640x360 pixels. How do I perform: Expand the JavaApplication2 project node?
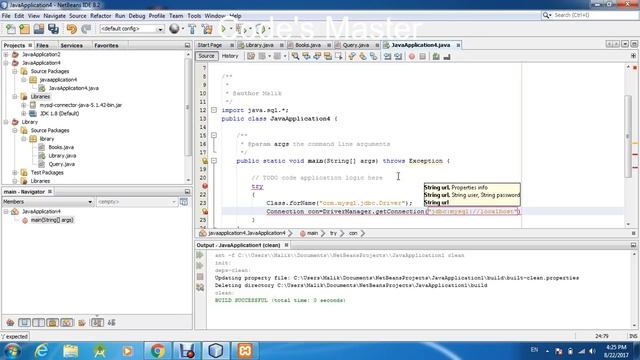[x=6, y=54]
